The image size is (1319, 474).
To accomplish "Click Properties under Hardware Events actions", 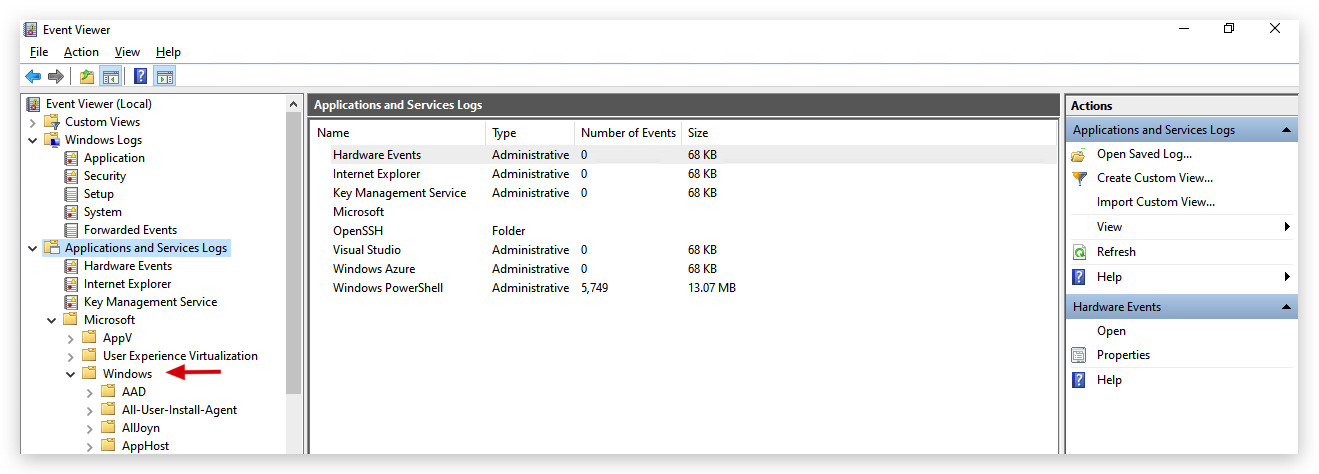I will pyautogui.click(x=1123, y=355).
